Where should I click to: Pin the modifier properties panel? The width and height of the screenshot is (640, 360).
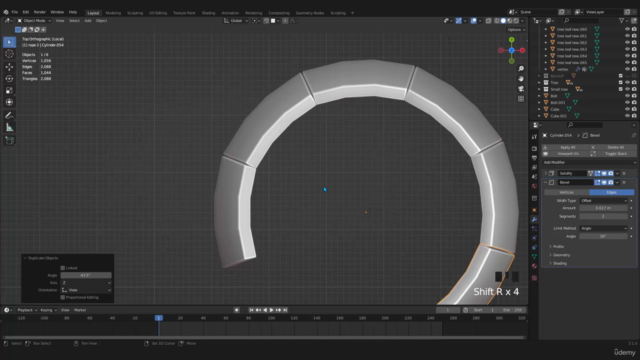(633, 136)
